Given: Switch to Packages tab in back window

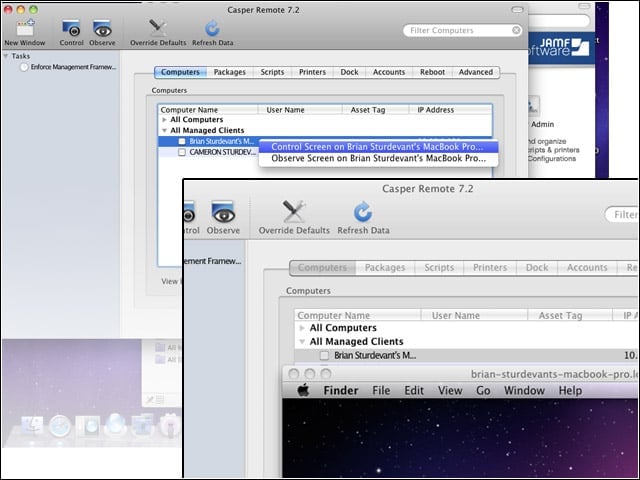Looking at the screenshot, I should 230,72.
